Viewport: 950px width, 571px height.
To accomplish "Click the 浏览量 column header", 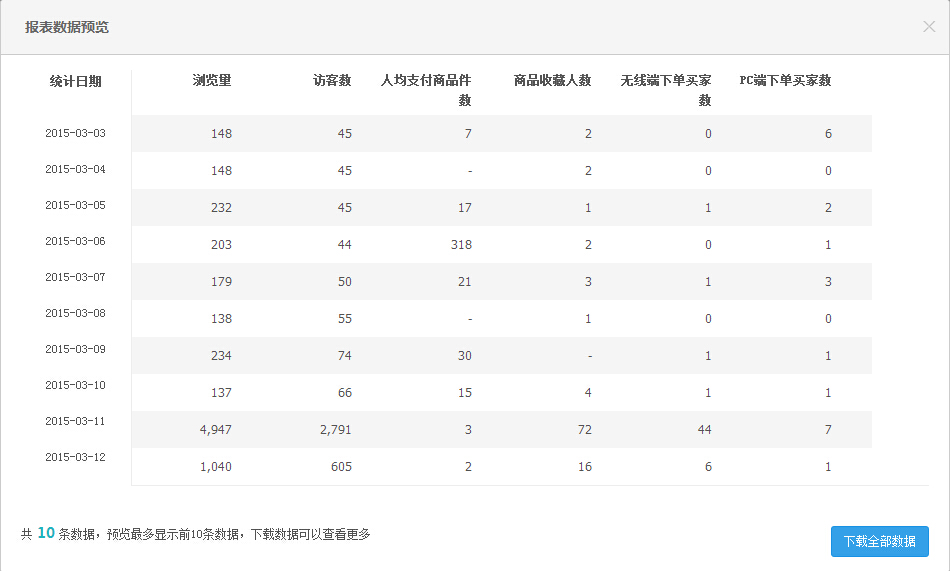I will pyautogui.click(x=212, y=80).
